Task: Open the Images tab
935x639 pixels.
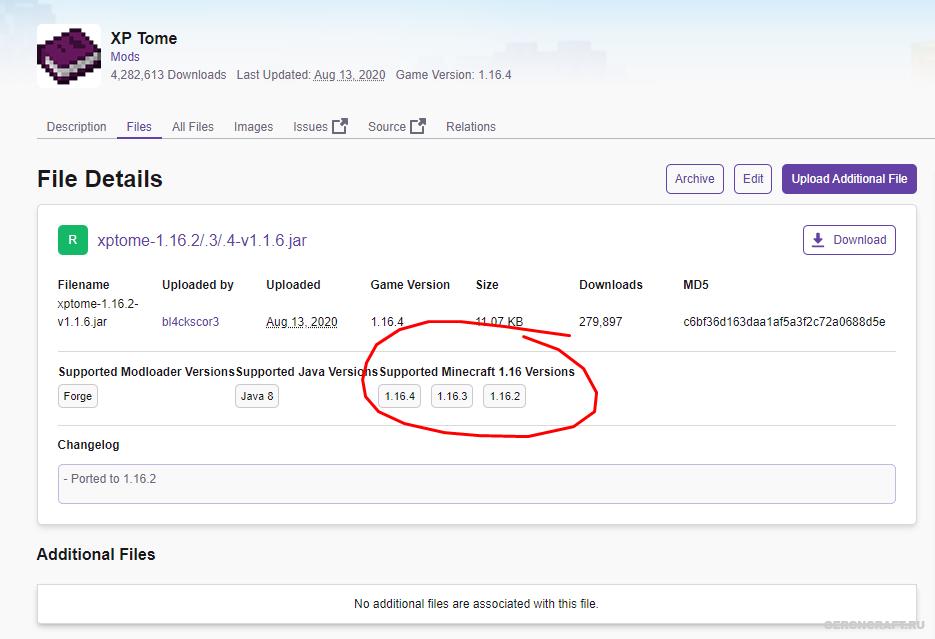Action: 253,127
